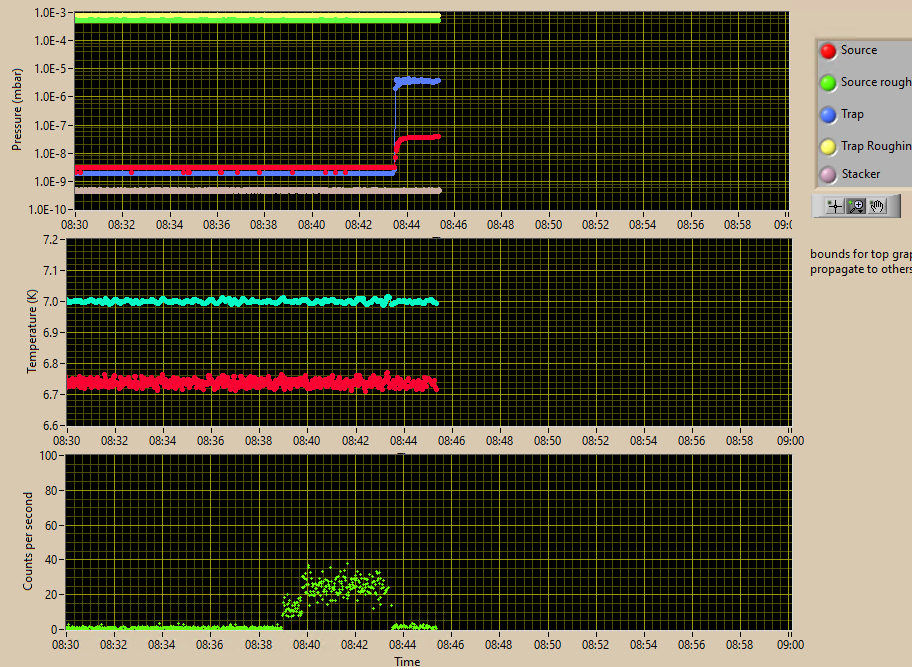This screenshot has height=667, width=912.
Task: Click 1.0E-8 on pressure axis
Action: point(51,154)
